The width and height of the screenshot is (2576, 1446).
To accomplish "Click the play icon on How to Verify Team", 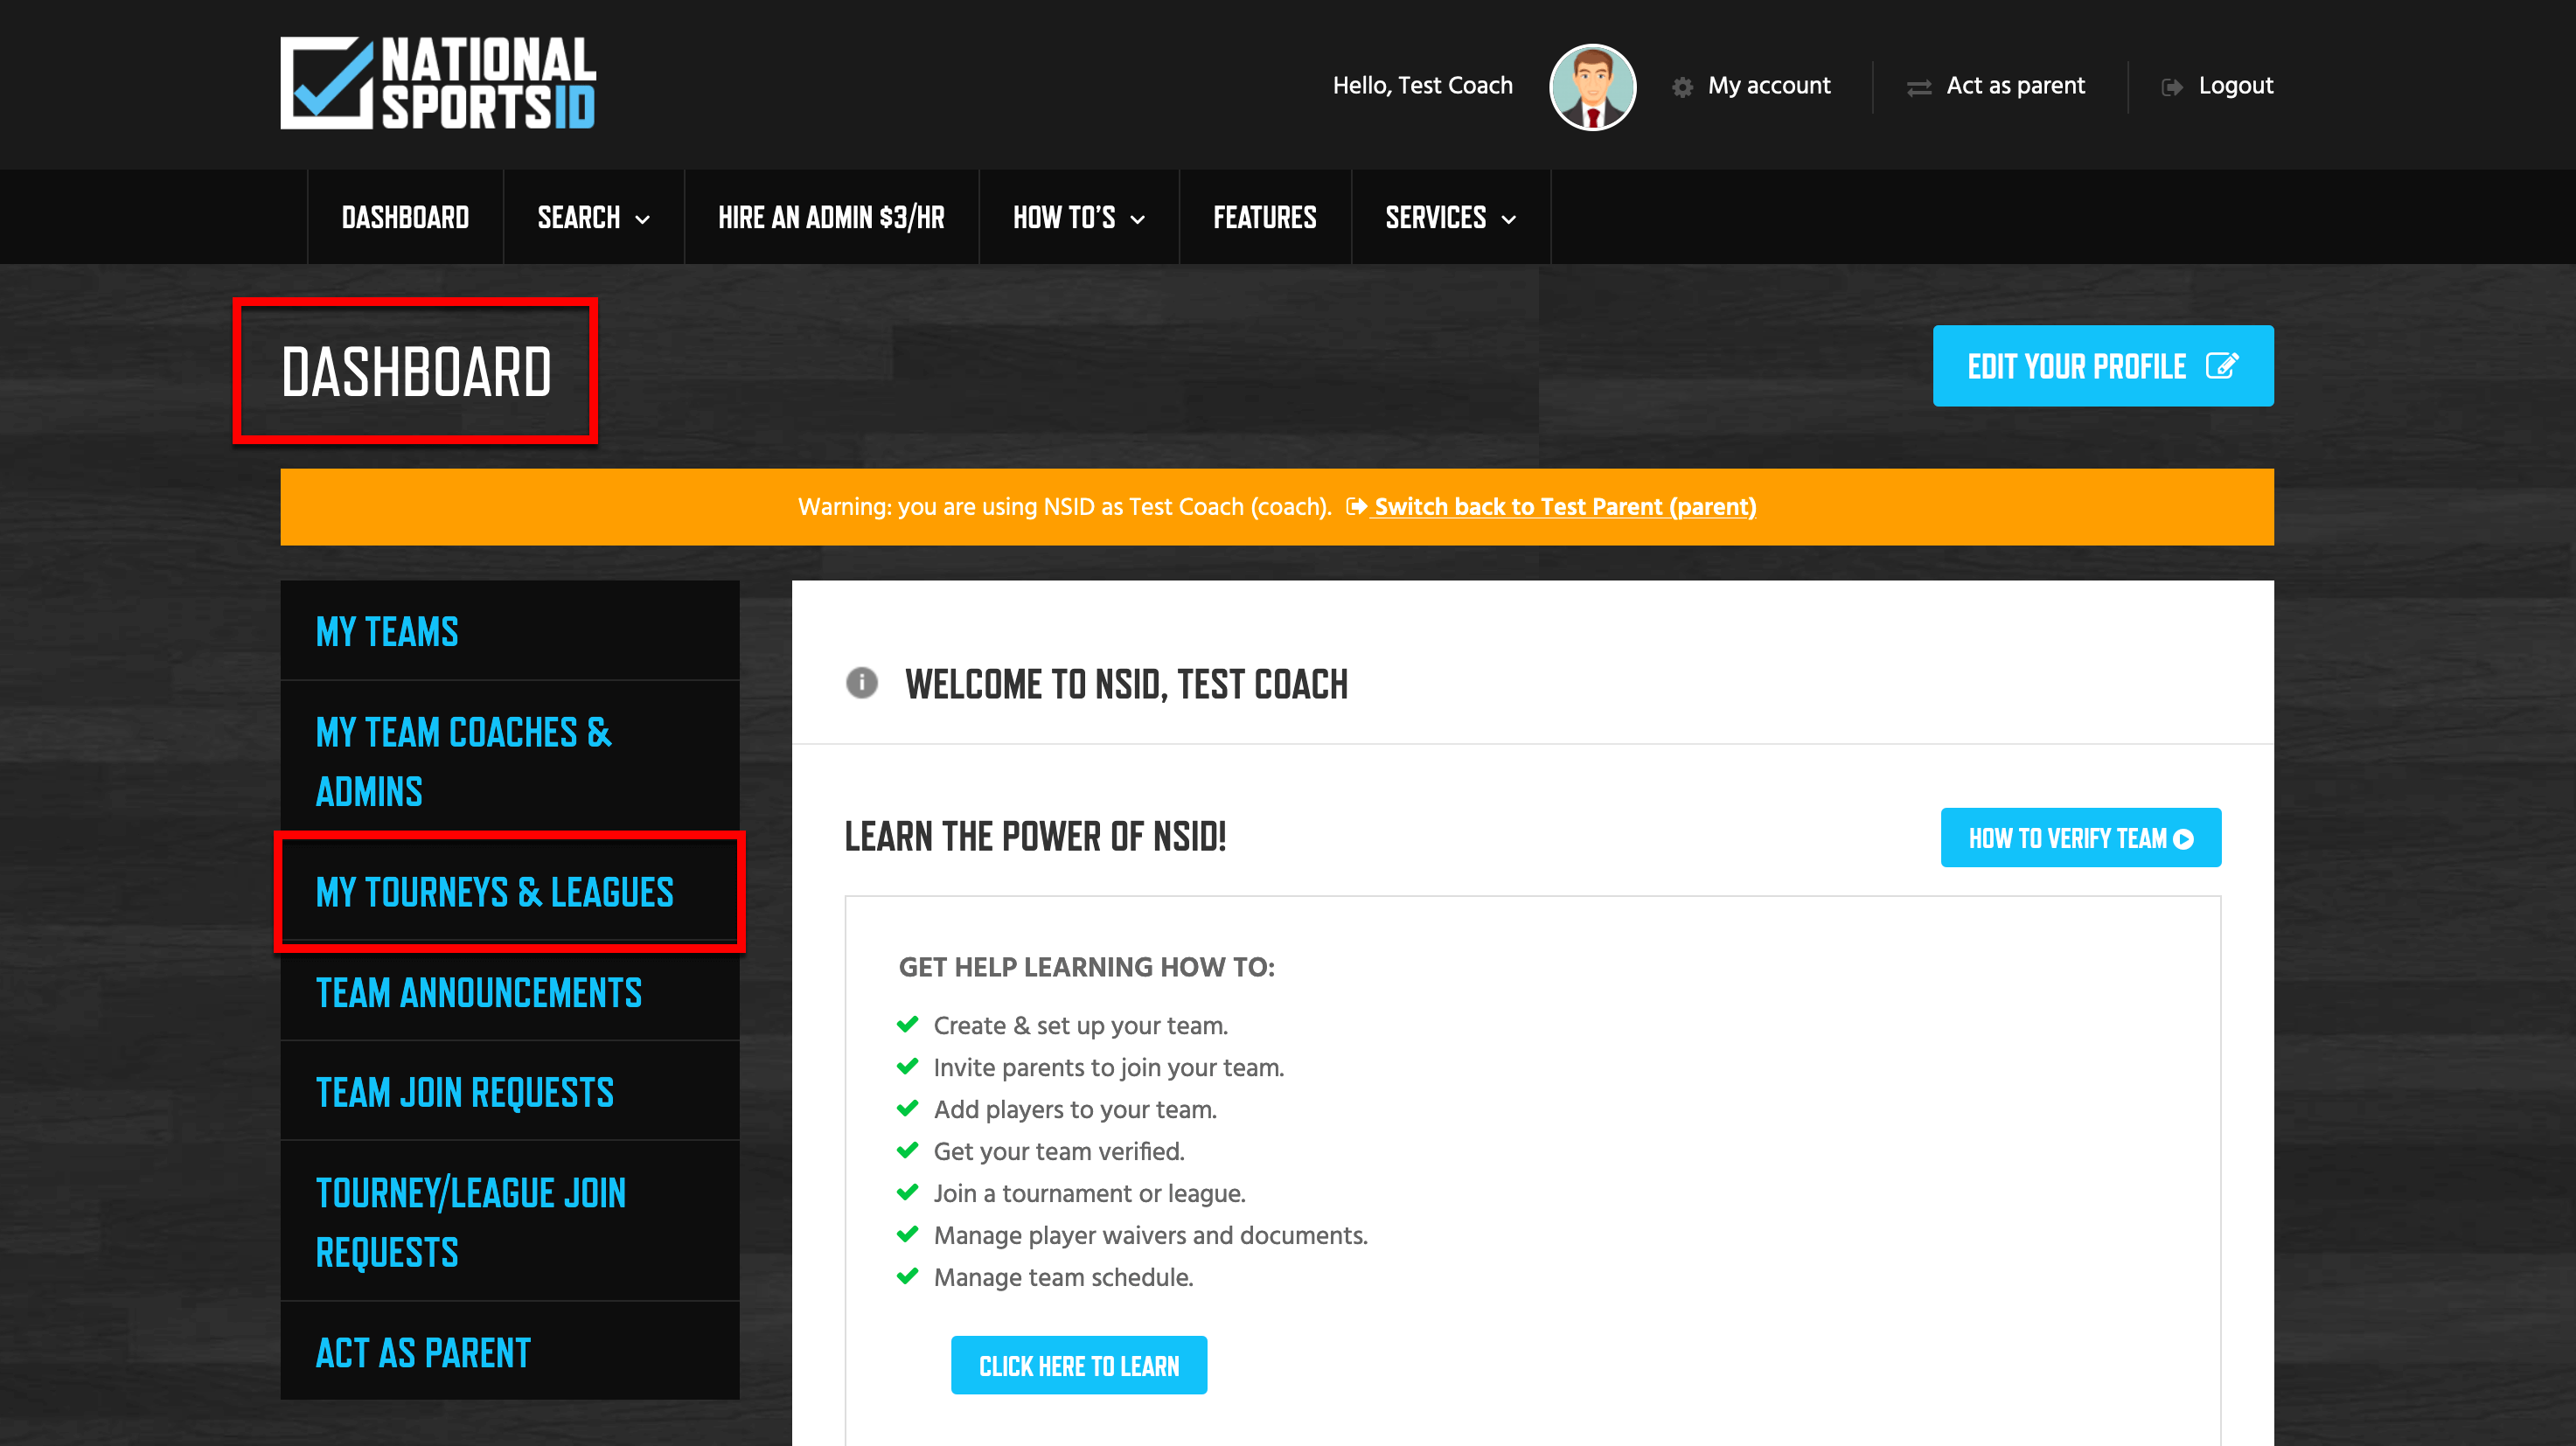I will [x=2184, y=839].
